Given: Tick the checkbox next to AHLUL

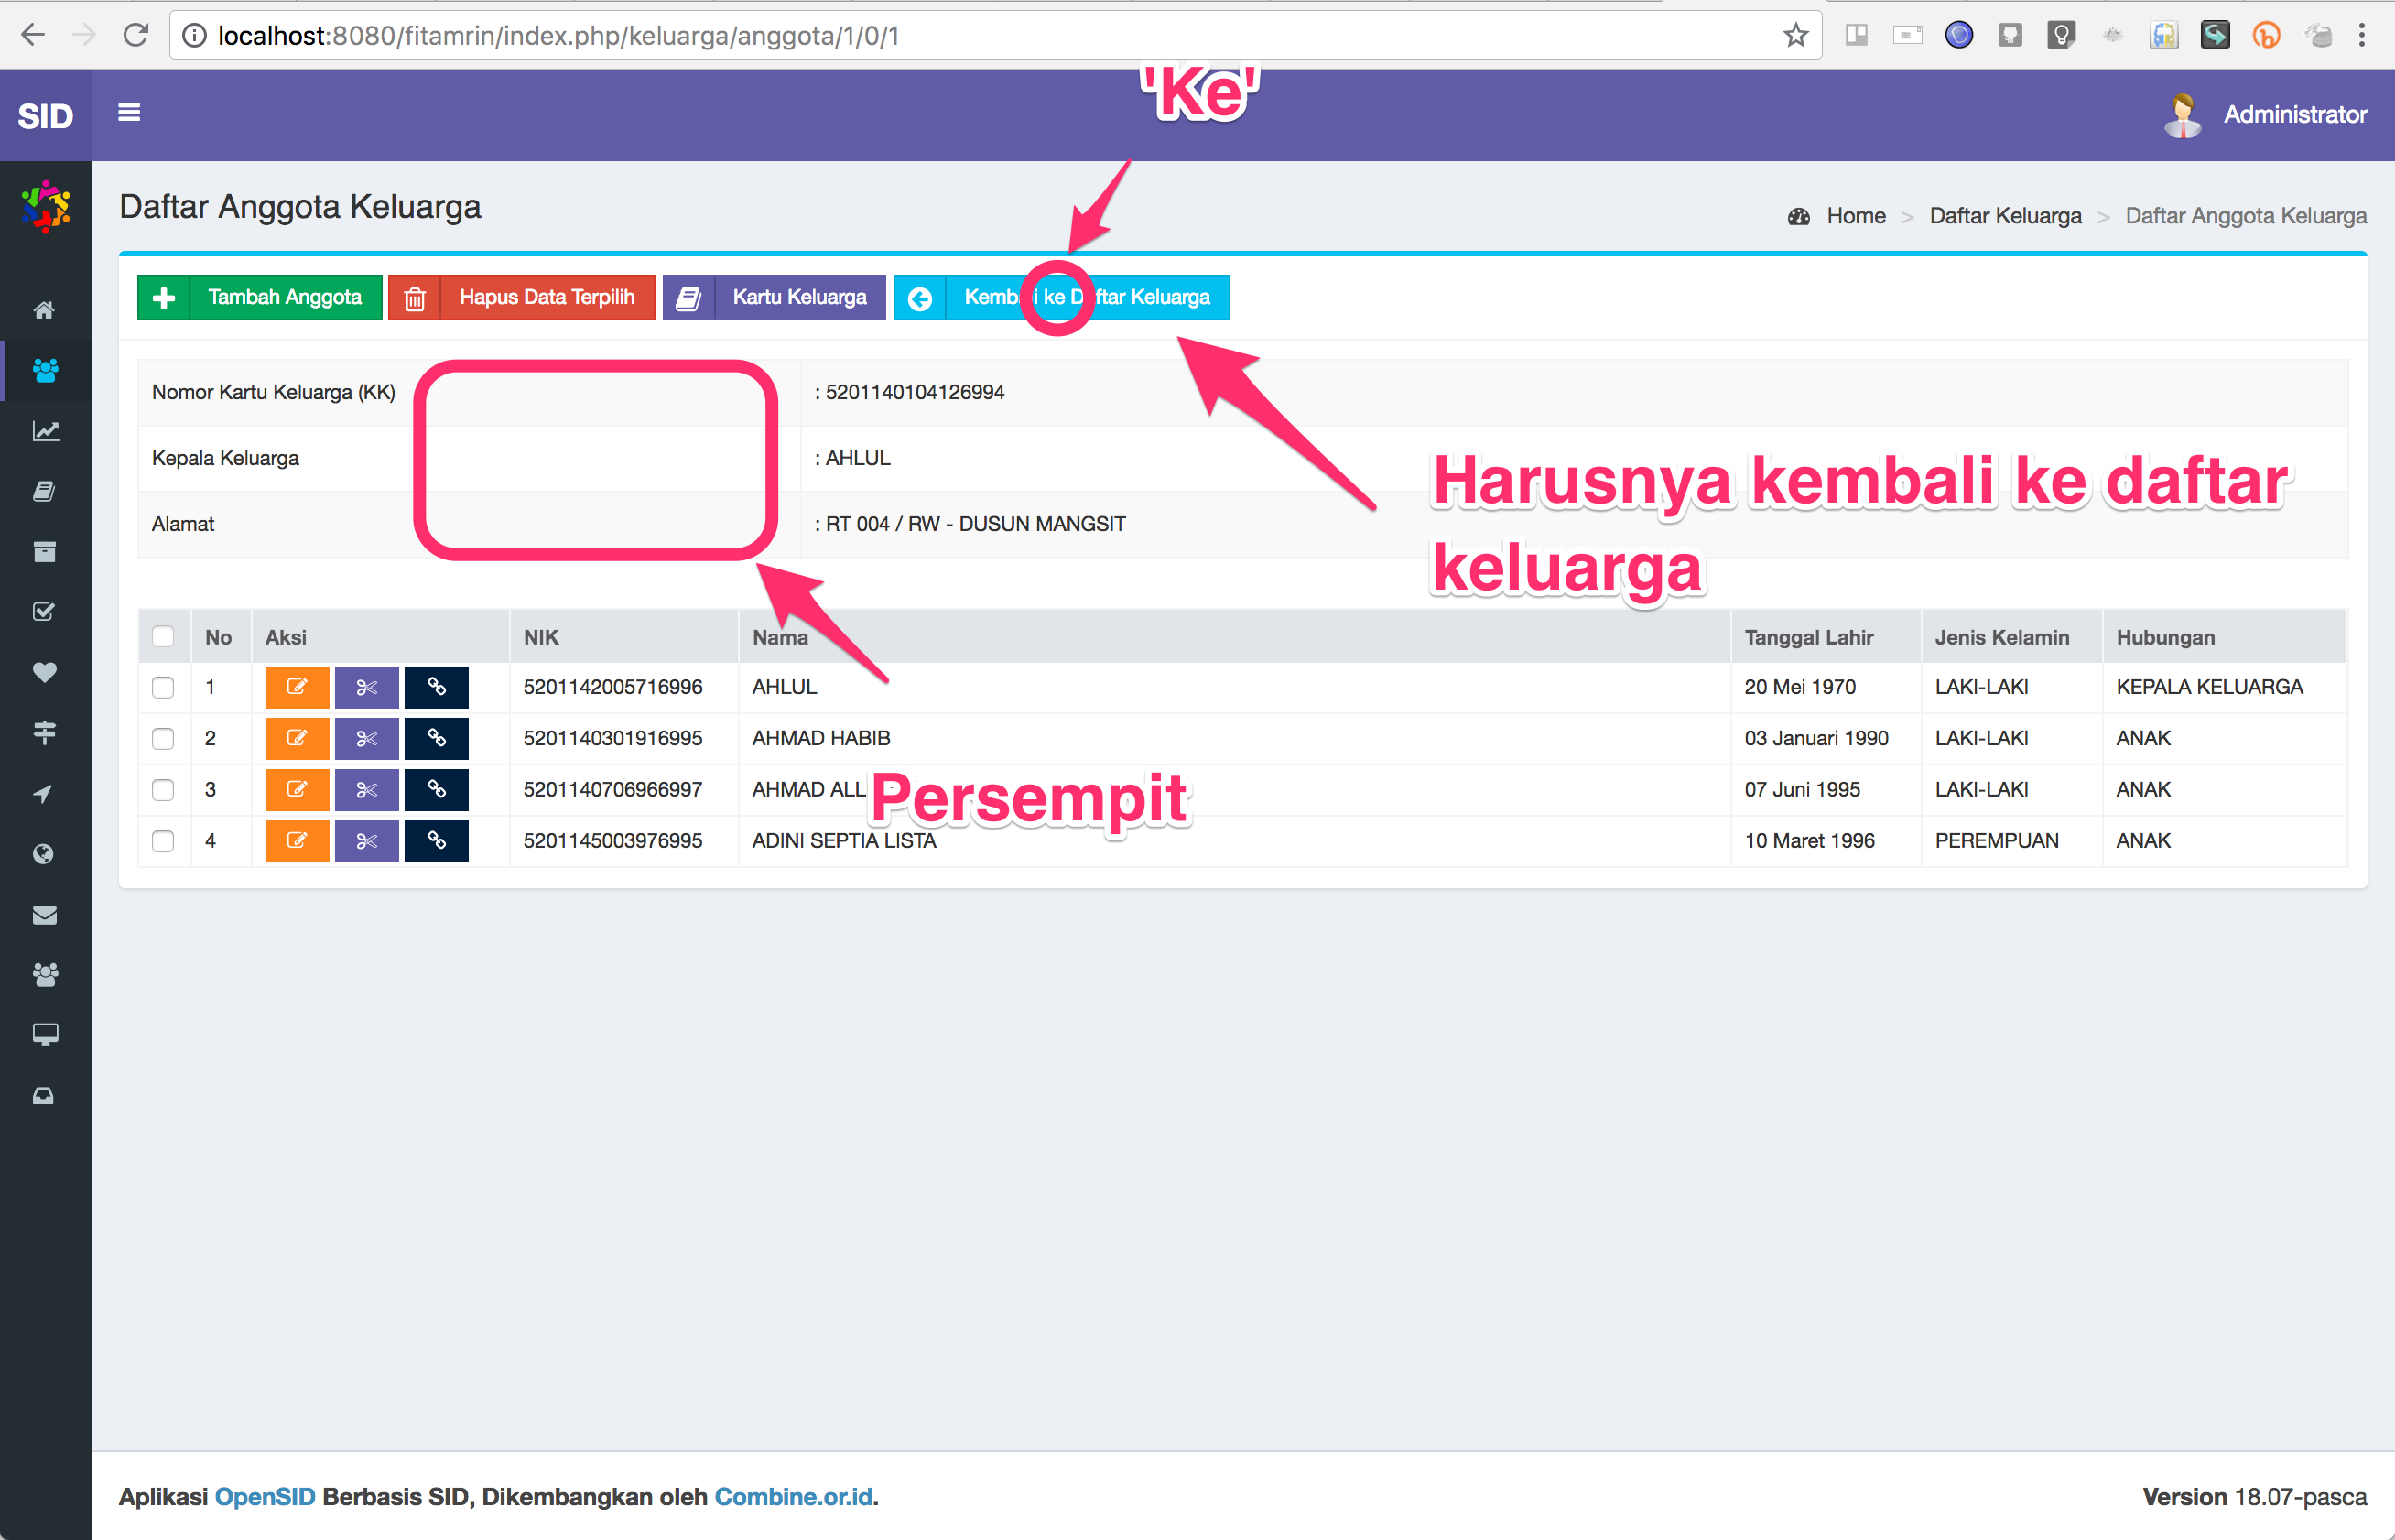Looking at the screenshot, I should pos(163,687).
